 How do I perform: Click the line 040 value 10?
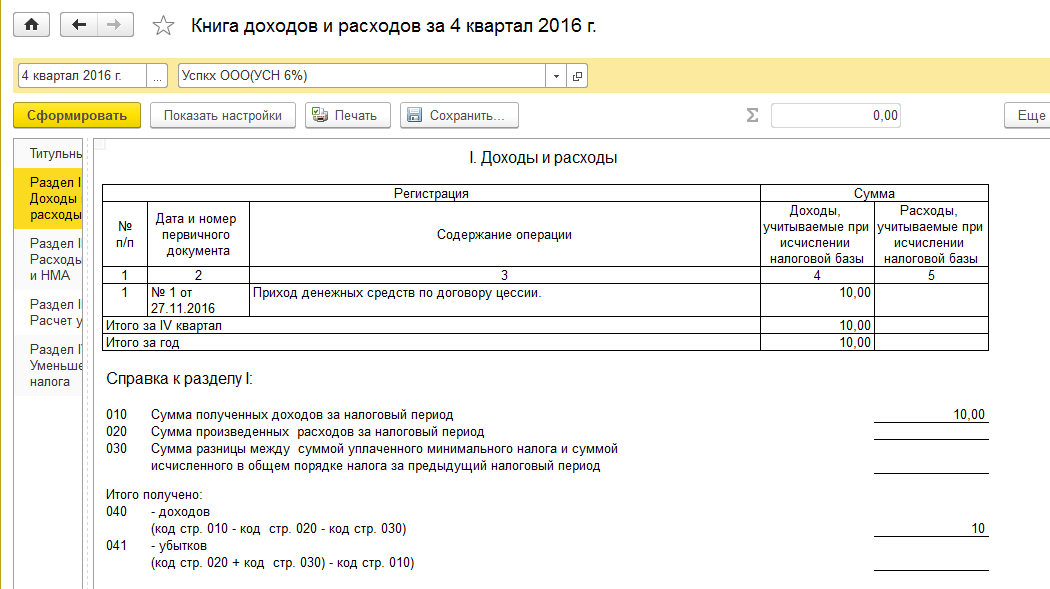(x=931, y=529)
